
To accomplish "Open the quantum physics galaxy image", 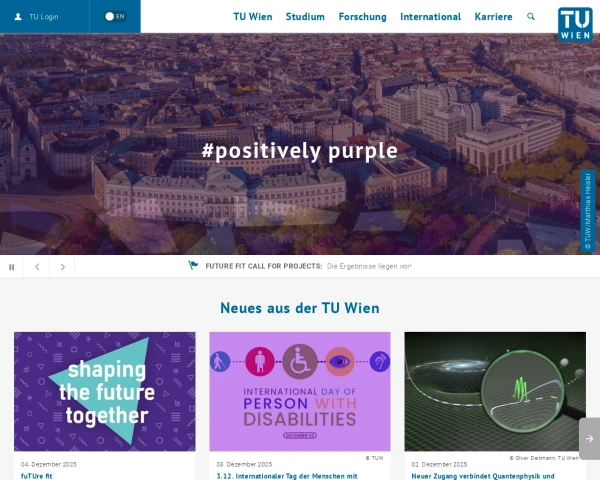I will [495, 392].
